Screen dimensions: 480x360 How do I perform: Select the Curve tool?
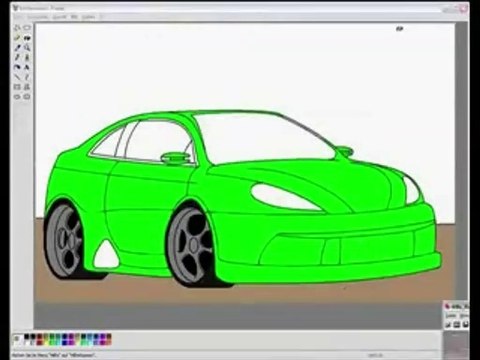tap(27, 77)
